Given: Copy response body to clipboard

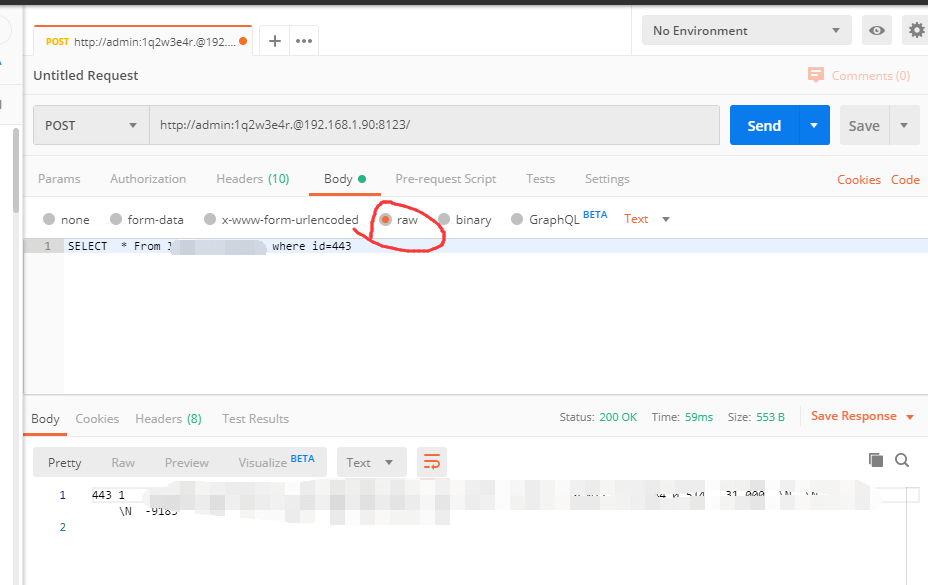Looking at the screenshot, I should pyautogui.click(x=876, y=460).
